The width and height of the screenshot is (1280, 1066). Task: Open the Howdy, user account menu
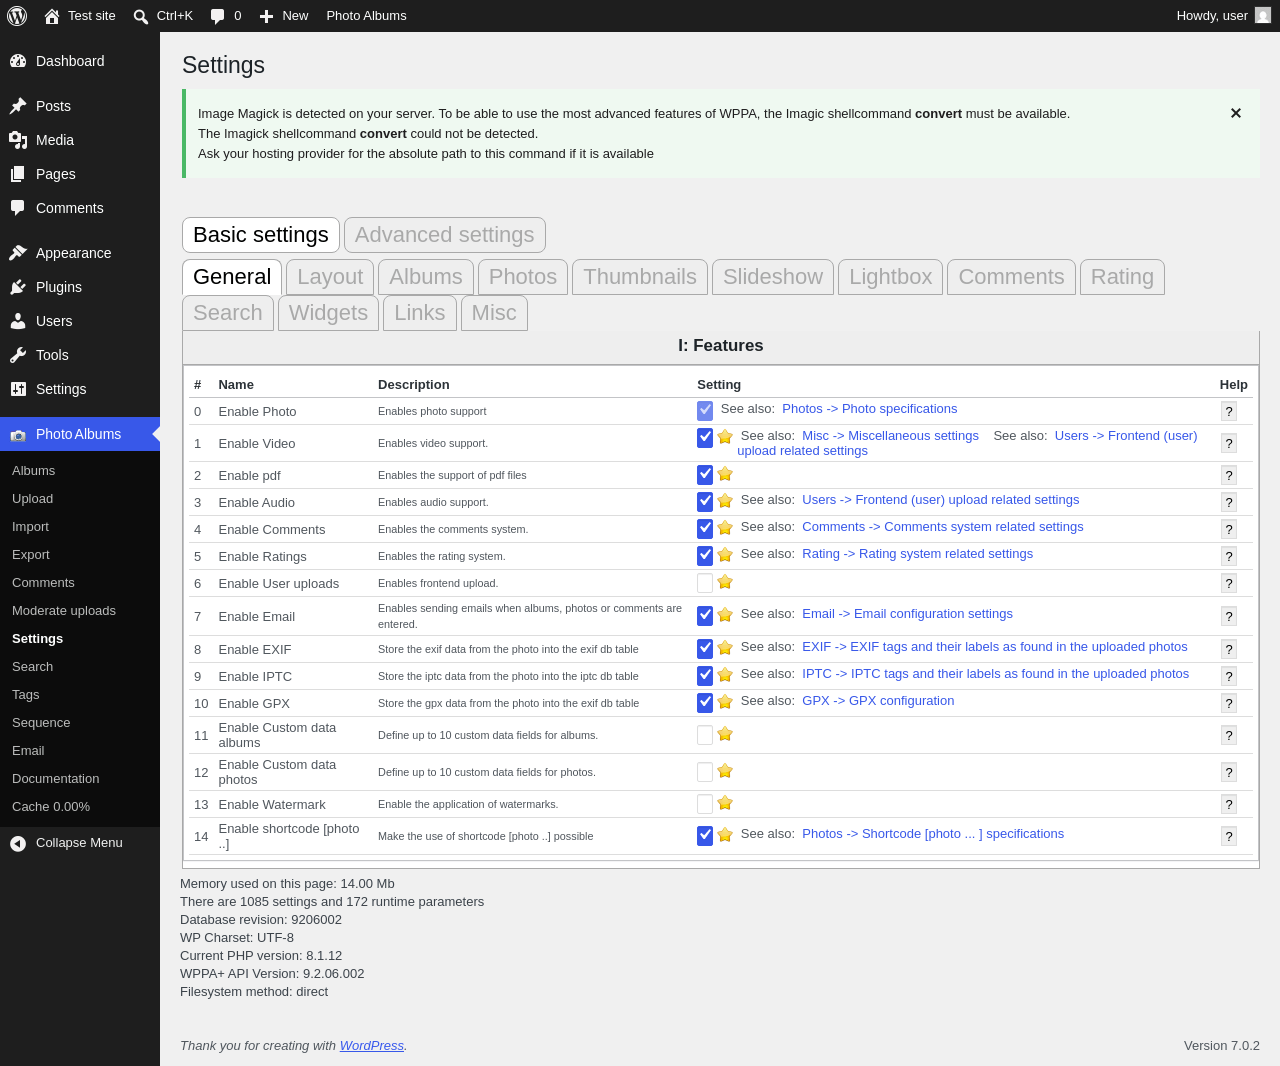pyautogui.click(x=1223, y=16)
